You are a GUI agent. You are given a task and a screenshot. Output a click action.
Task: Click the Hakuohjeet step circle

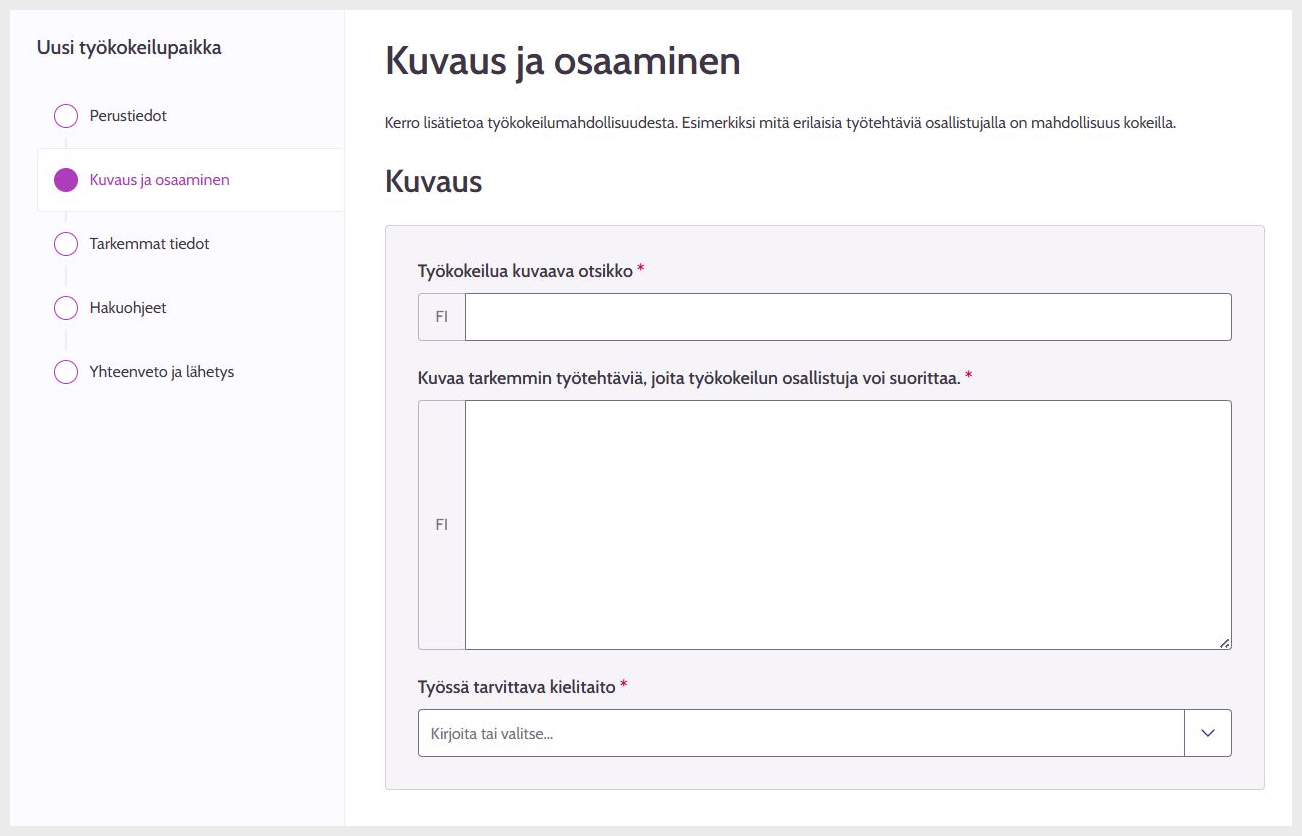[66, 308]
